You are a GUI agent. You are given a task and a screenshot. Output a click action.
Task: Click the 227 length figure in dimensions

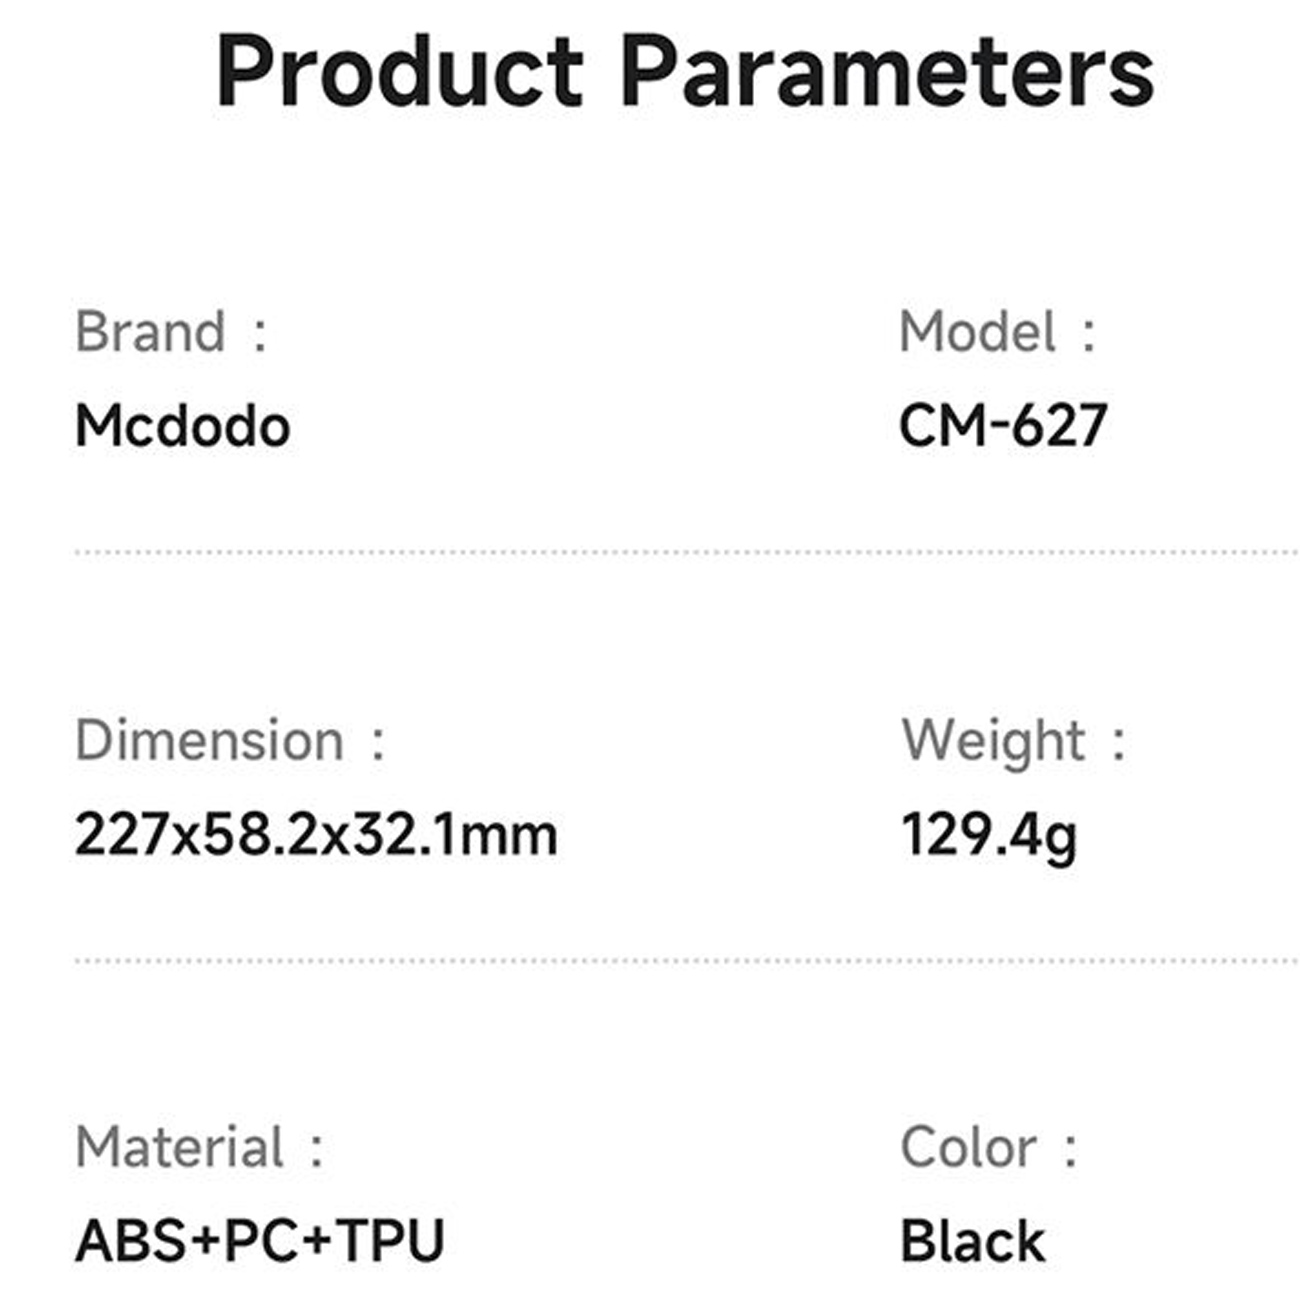pos(120,835)
